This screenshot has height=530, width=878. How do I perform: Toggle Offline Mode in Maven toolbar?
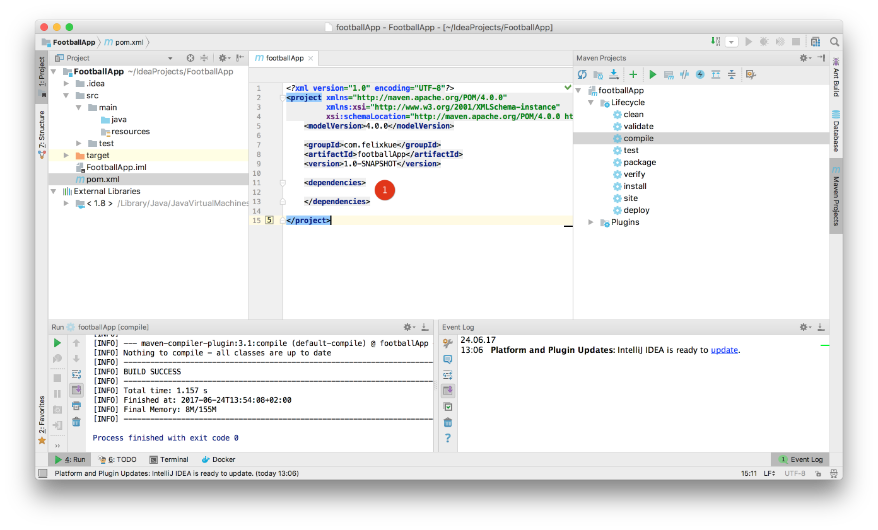point(685,75)
